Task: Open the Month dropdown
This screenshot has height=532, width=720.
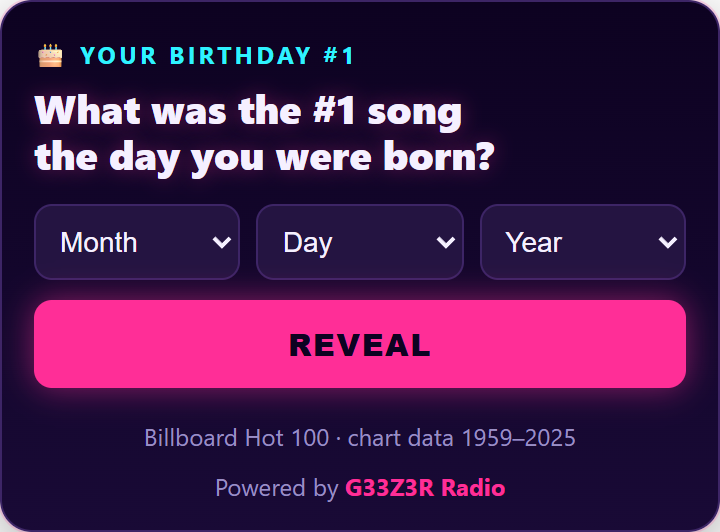Action: (x=137, y=242)
